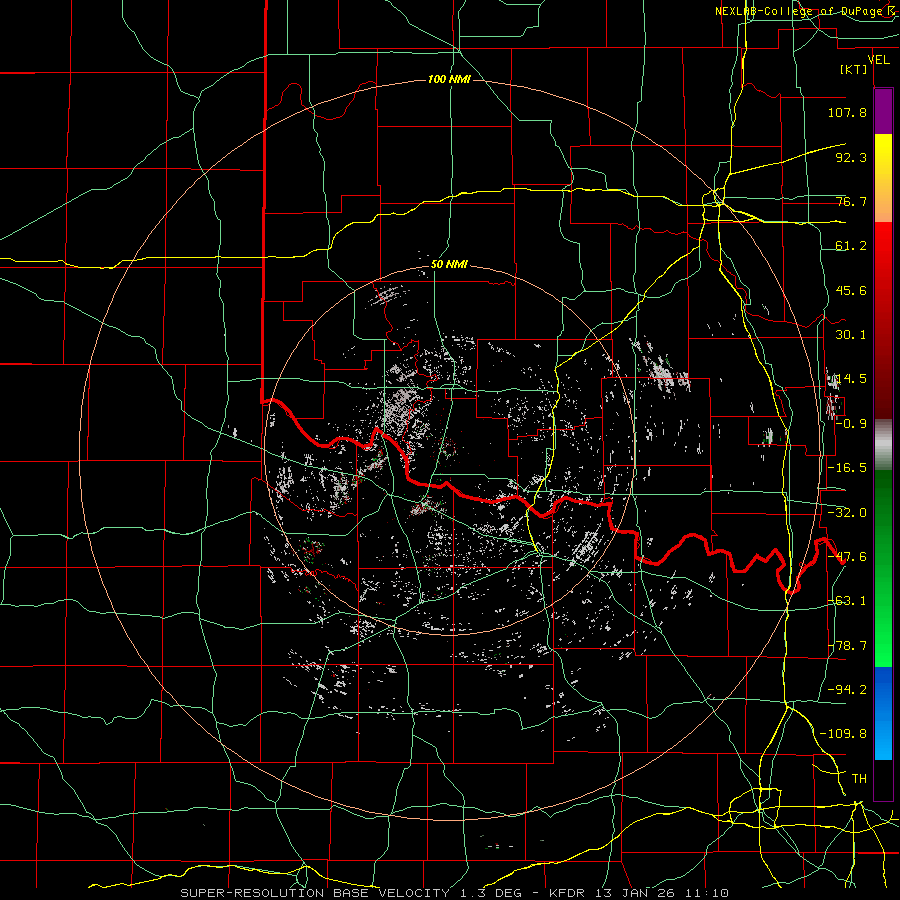Click the 30.1 value on velocity scale
Image resolution: width=900 pixels, height=900 pixels.
[851, 335]
